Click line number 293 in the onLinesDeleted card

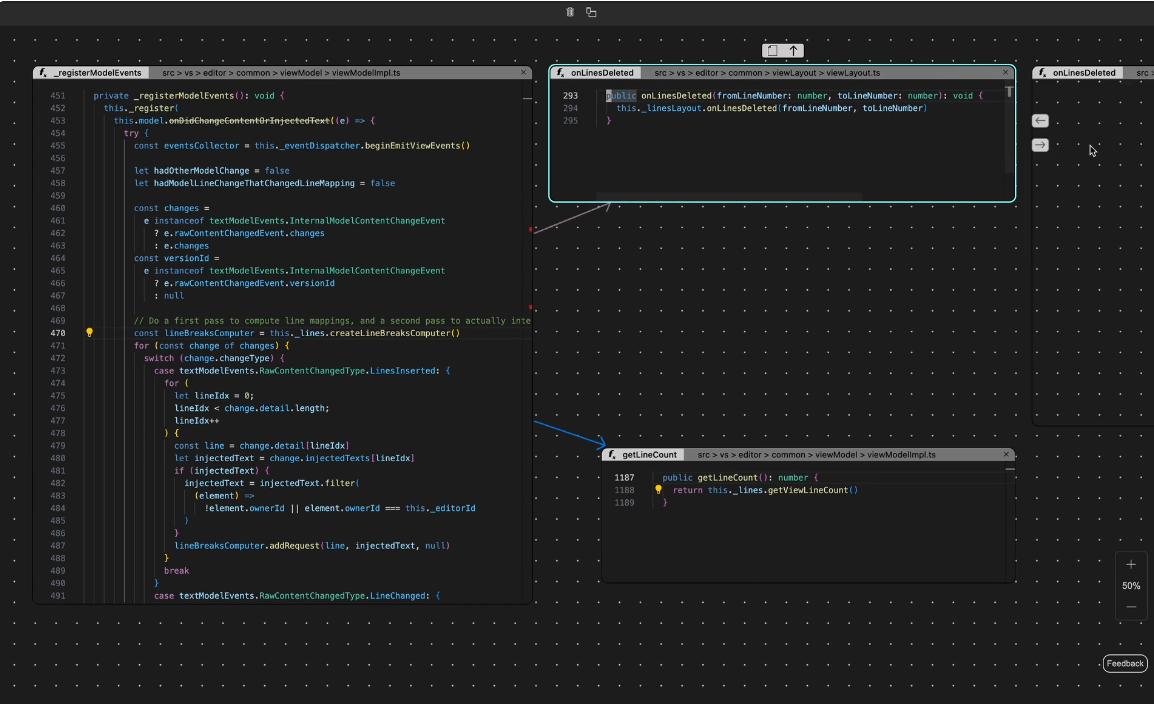tap(570, 96)
